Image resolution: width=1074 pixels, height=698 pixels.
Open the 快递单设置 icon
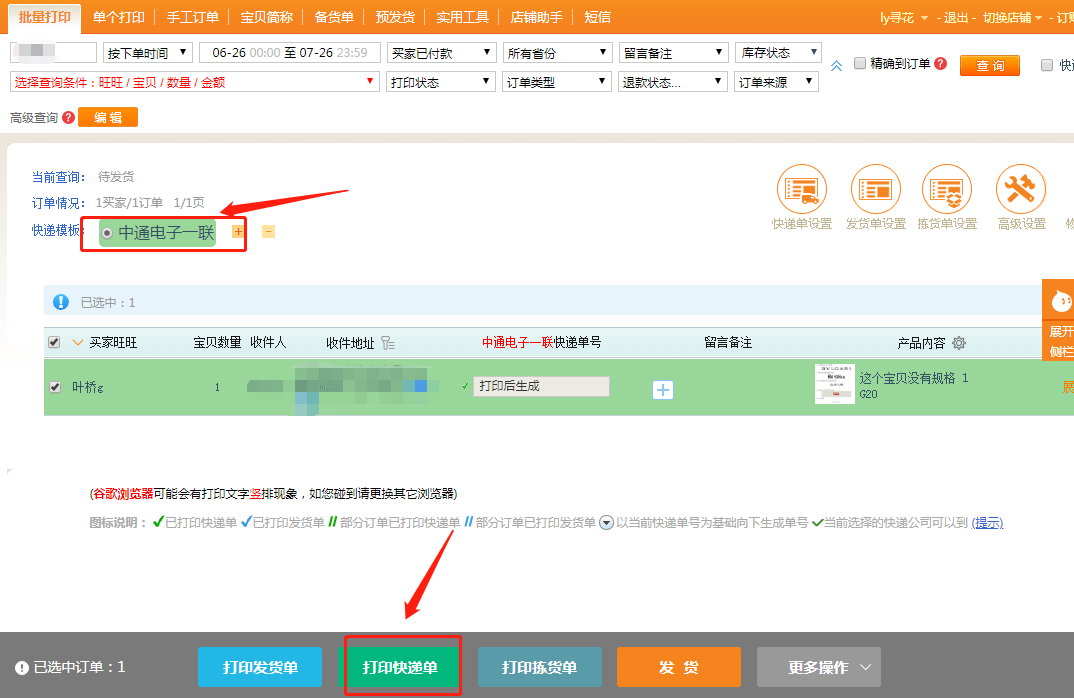tap(801, 189)
